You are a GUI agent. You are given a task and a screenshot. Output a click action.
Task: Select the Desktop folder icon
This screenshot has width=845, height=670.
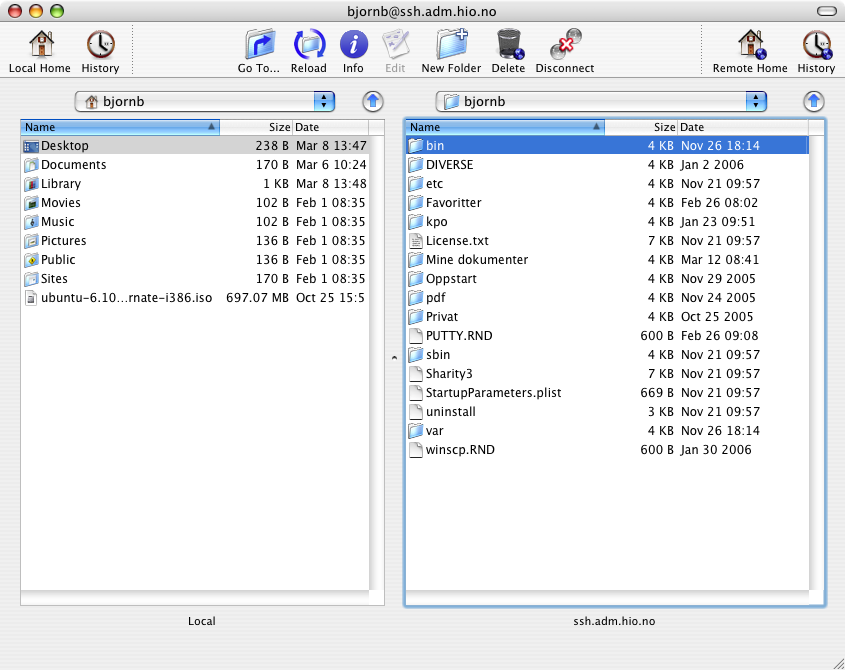(31, 146)
